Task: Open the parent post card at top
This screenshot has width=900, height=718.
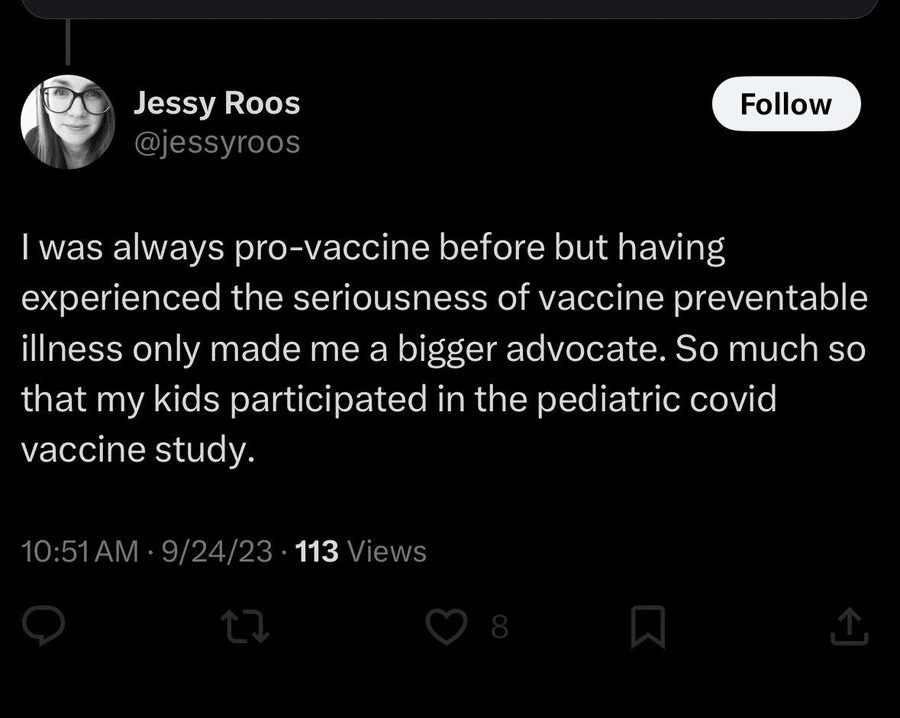Action: (x=450, y=8)
